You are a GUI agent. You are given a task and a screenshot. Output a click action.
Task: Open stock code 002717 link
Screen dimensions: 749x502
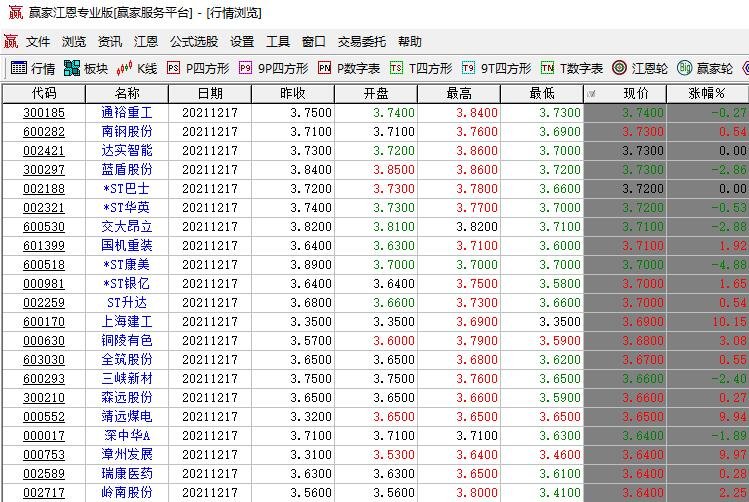tap(44, 492)
